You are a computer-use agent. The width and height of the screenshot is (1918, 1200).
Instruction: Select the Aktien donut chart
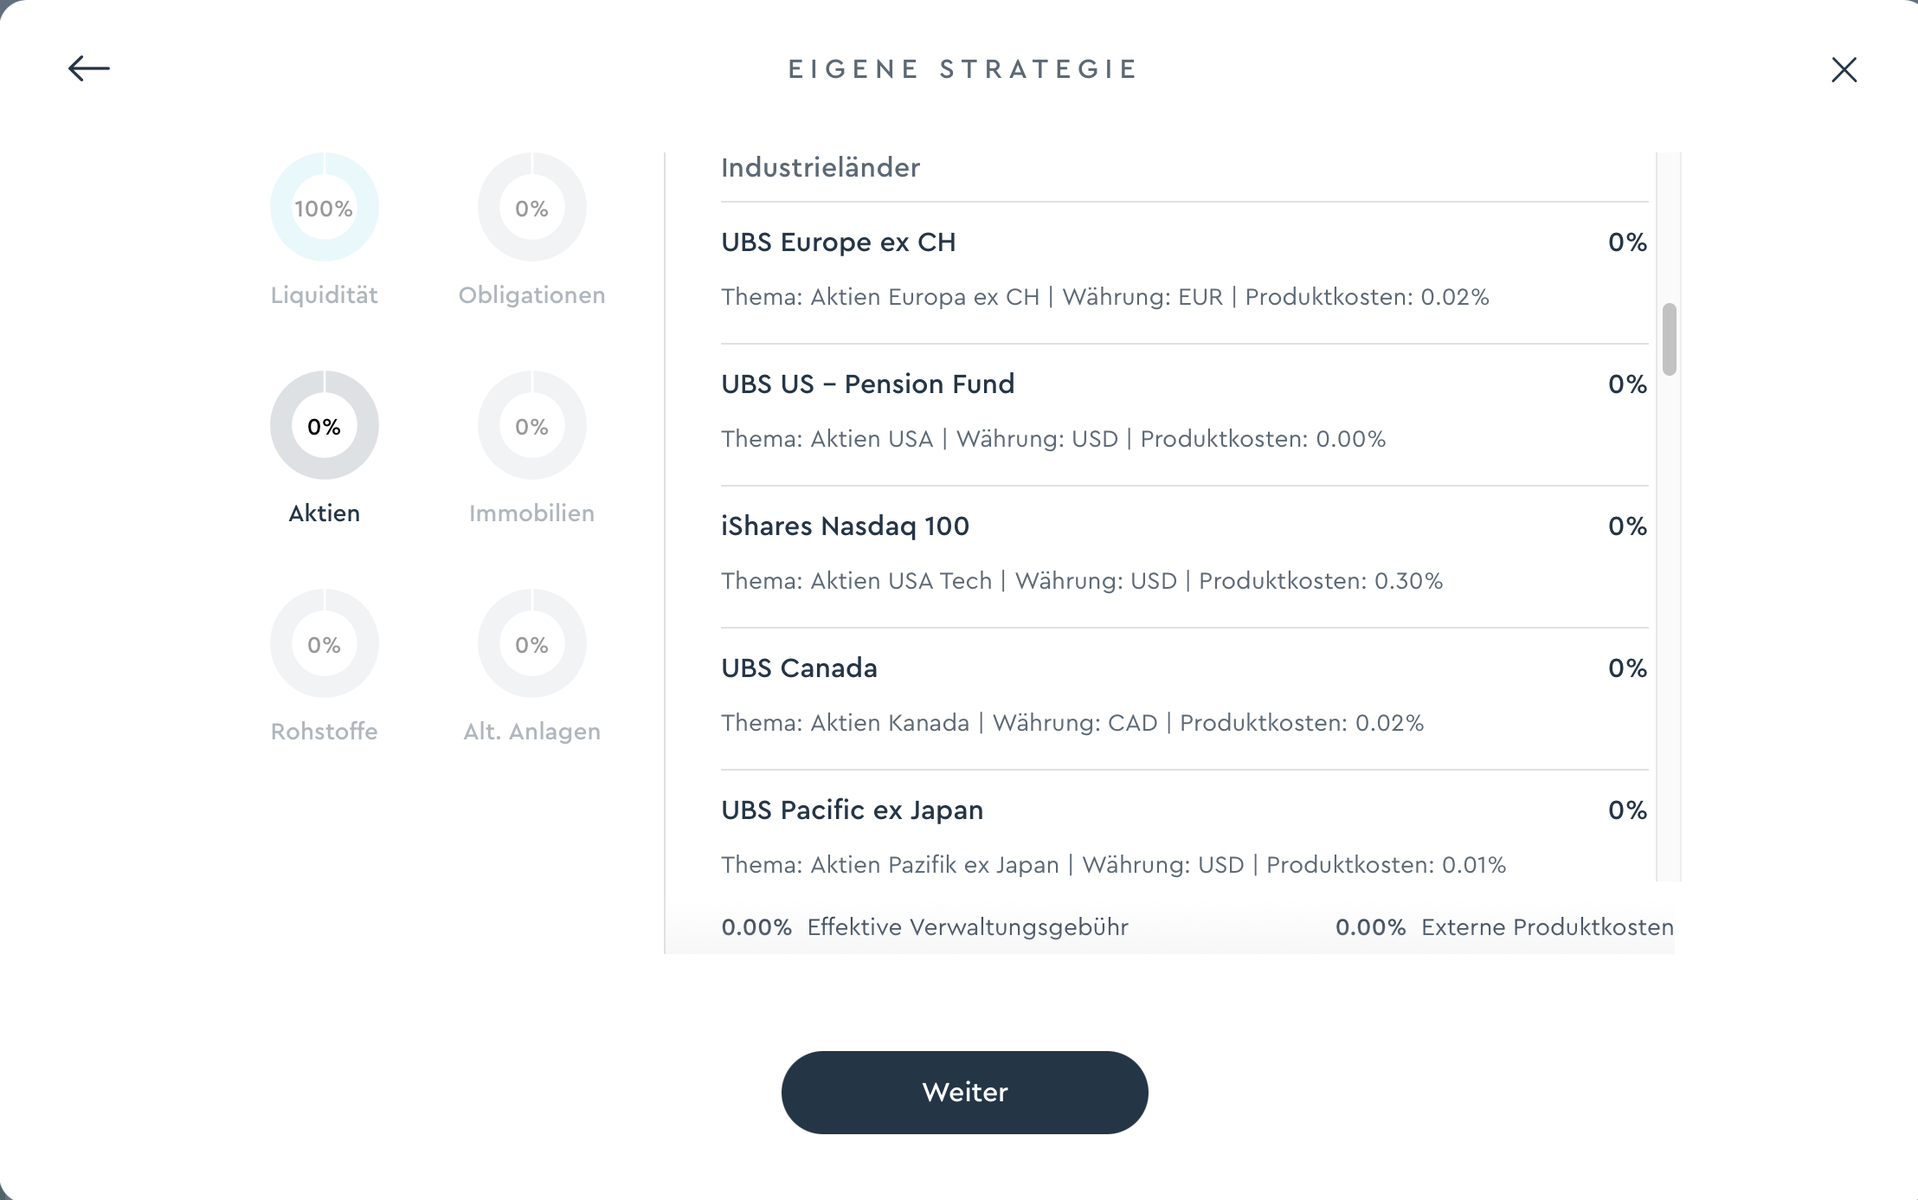pyautogui.click(x=324, y=425)
